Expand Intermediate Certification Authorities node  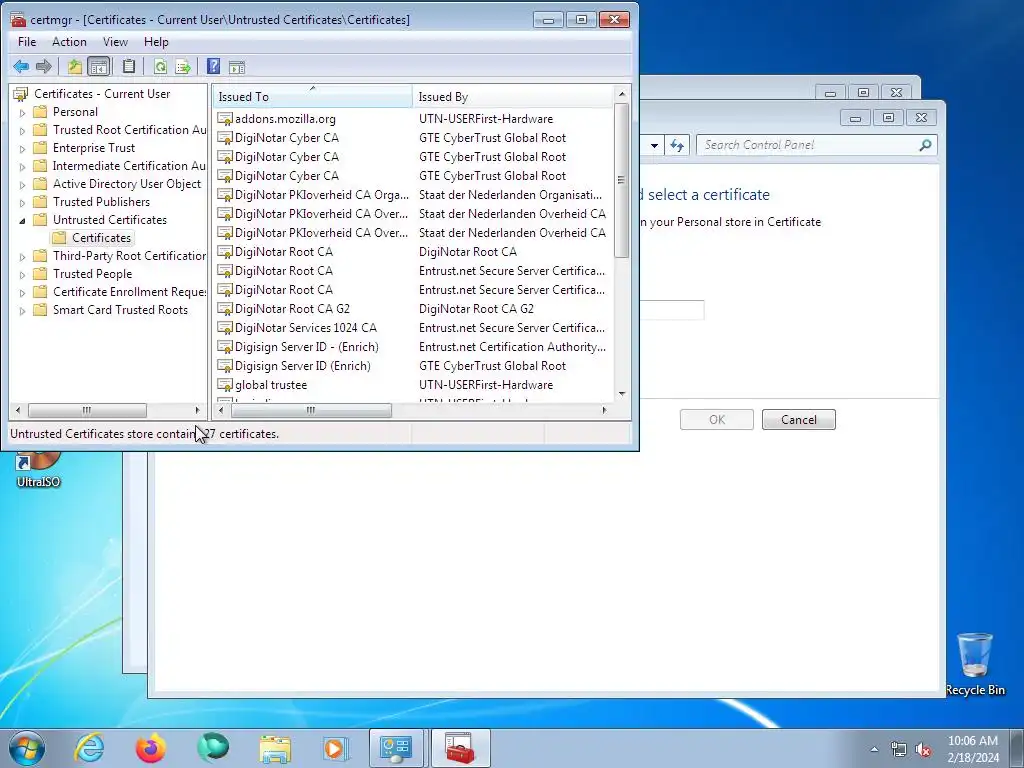coord(22,167)
